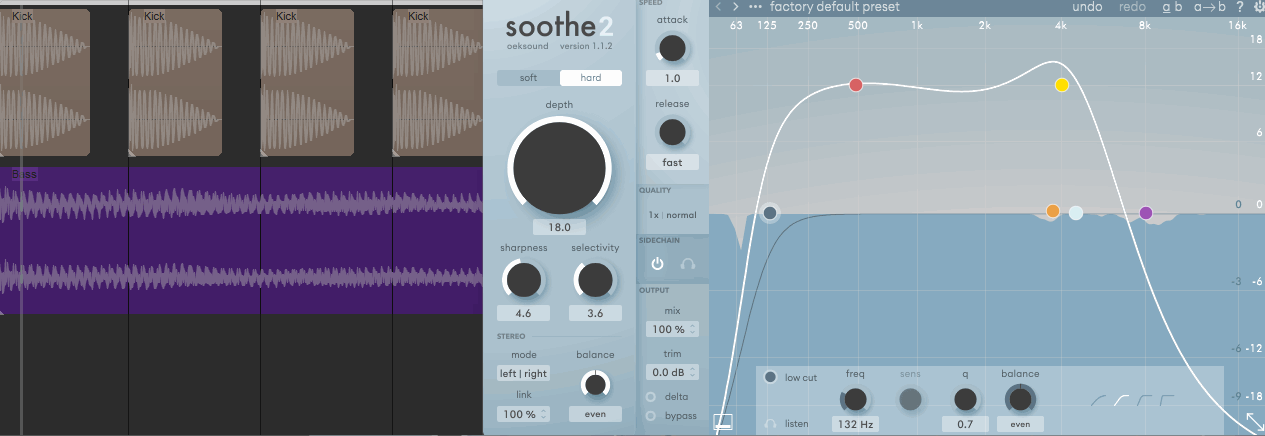Screen dimensions: 1265x436
Task: Select the yellow band node
Action: pos(1062,85)
